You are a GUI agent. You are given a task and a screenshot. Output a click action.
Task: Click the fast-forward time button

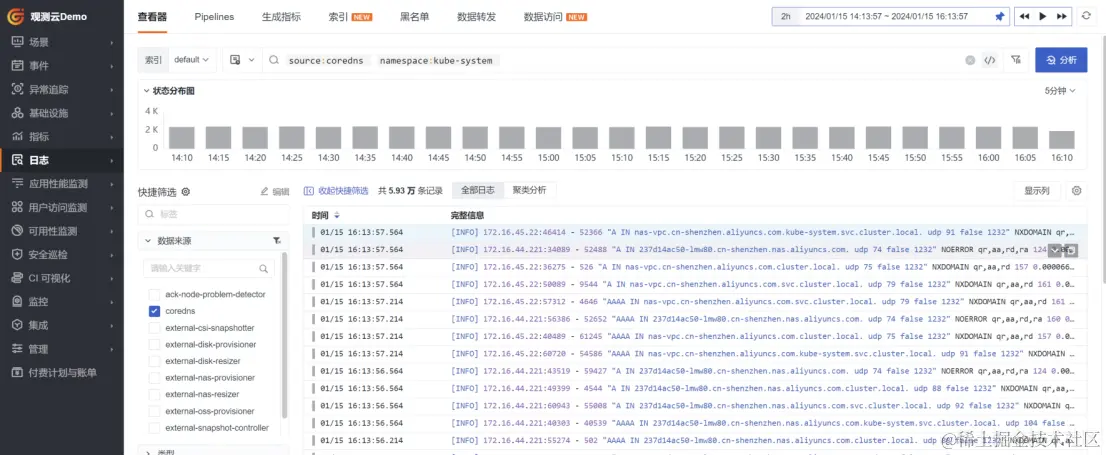pyautogui.click(x=1061, y=16)
